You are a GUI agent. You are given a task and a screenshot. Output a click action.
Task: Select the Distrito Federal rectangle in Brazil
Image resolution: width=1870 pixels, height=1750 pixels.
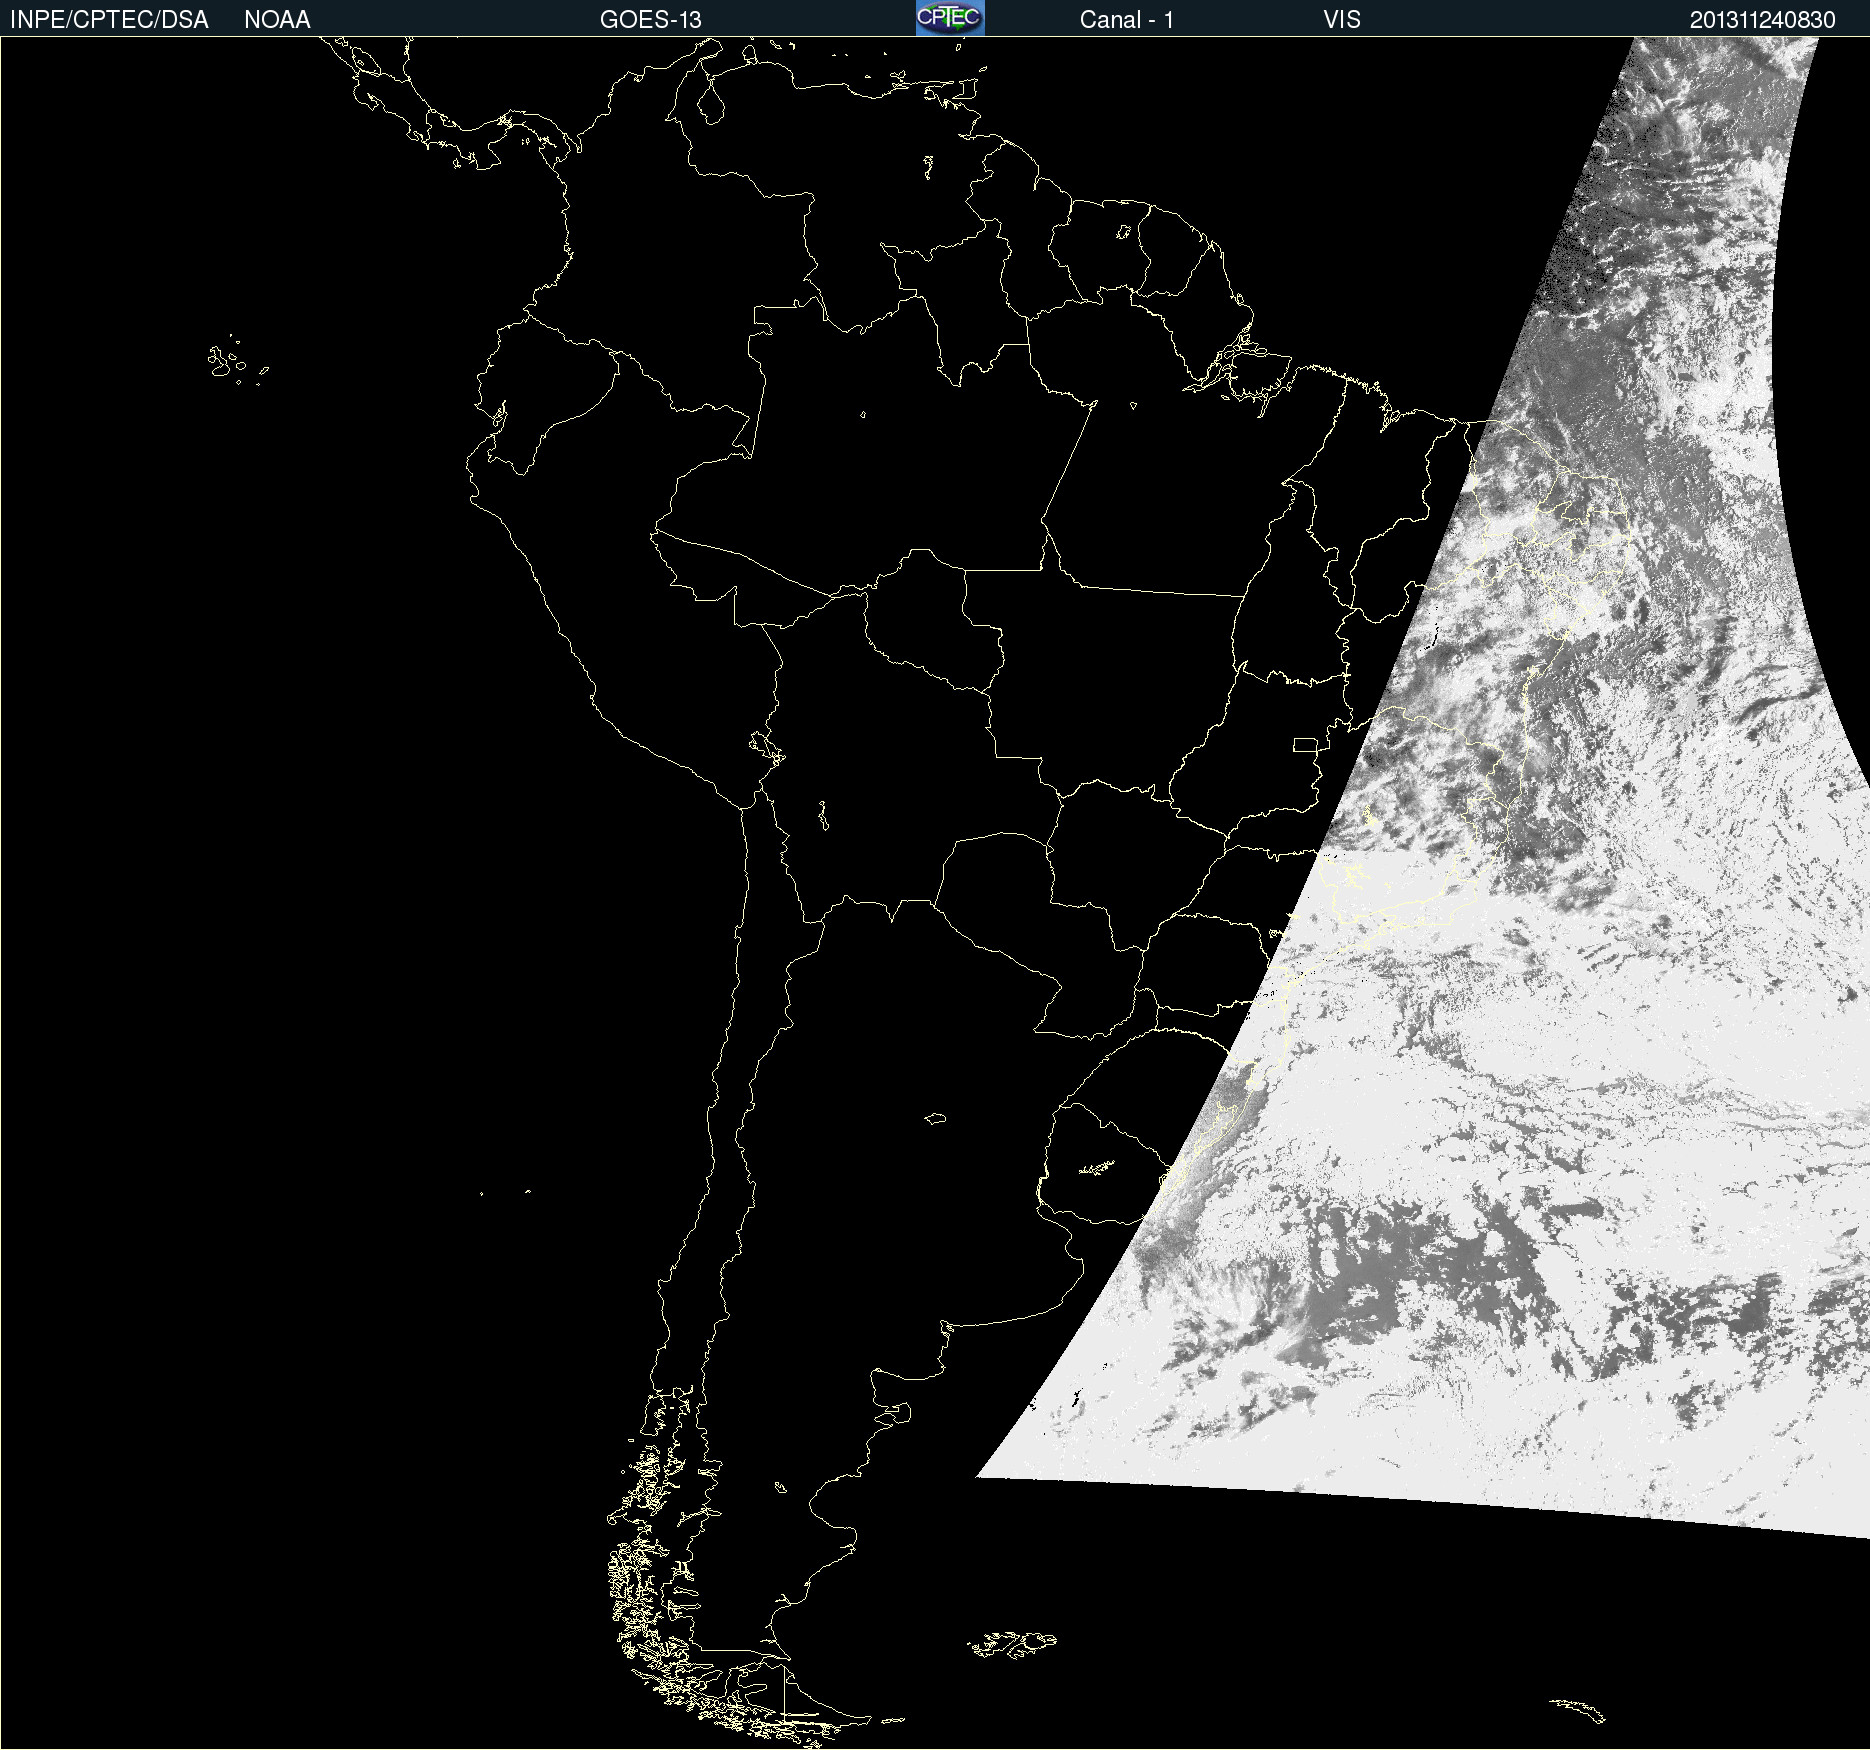click(x=1305, y=744)
